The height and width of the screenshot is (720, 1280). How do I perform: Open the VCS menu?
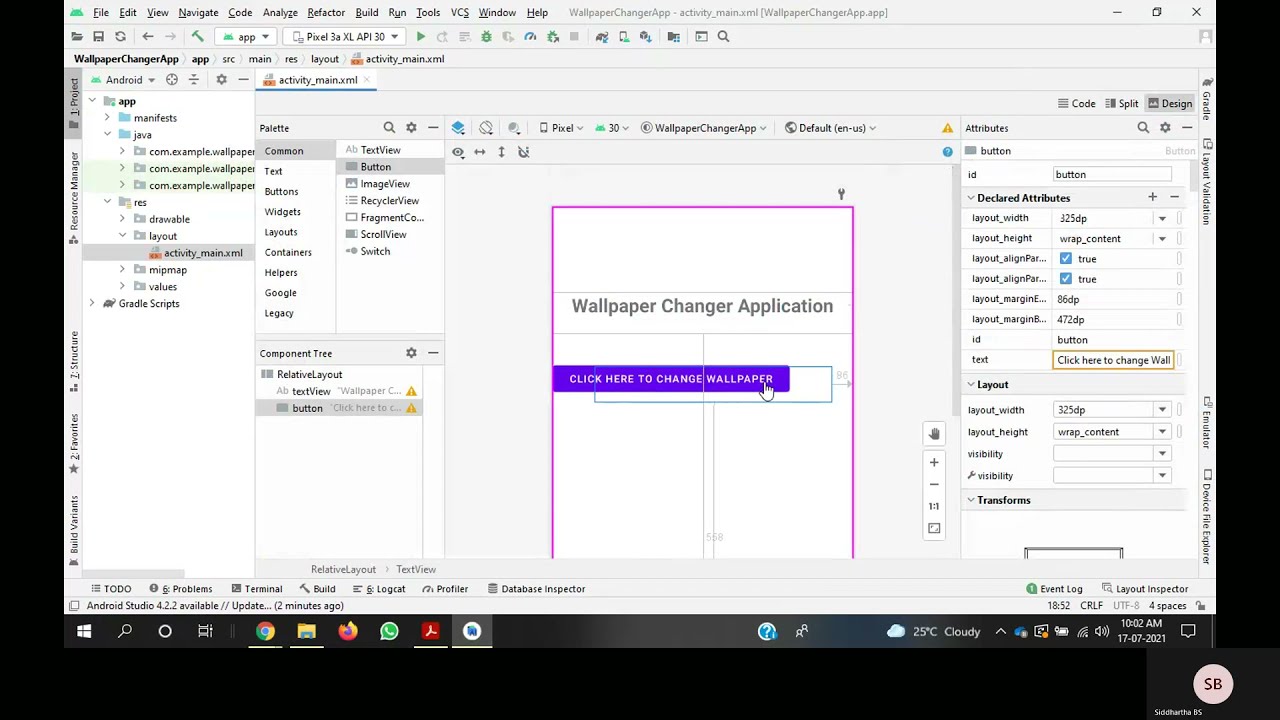pyautogui.click(x=460, y=13)
